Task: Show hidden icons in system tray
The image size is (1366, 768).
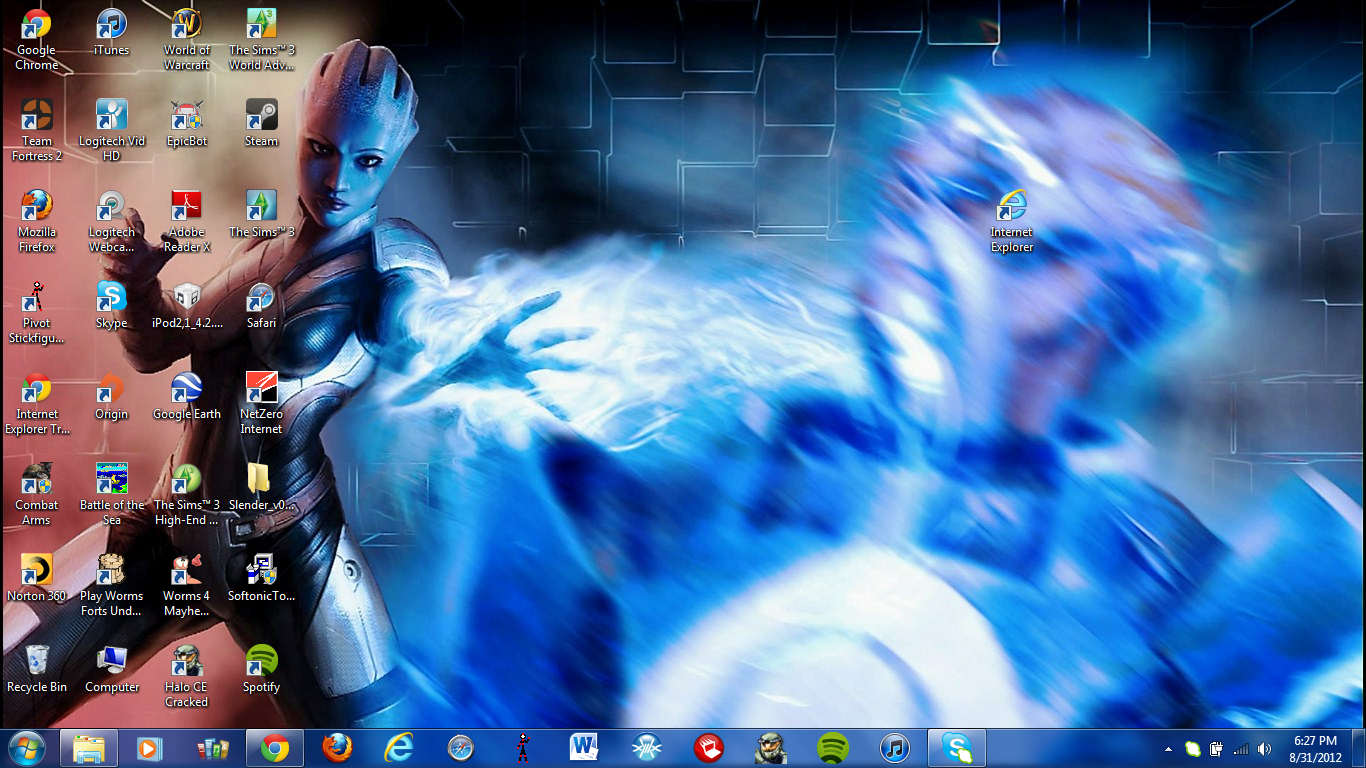Action: (1168, 749)
